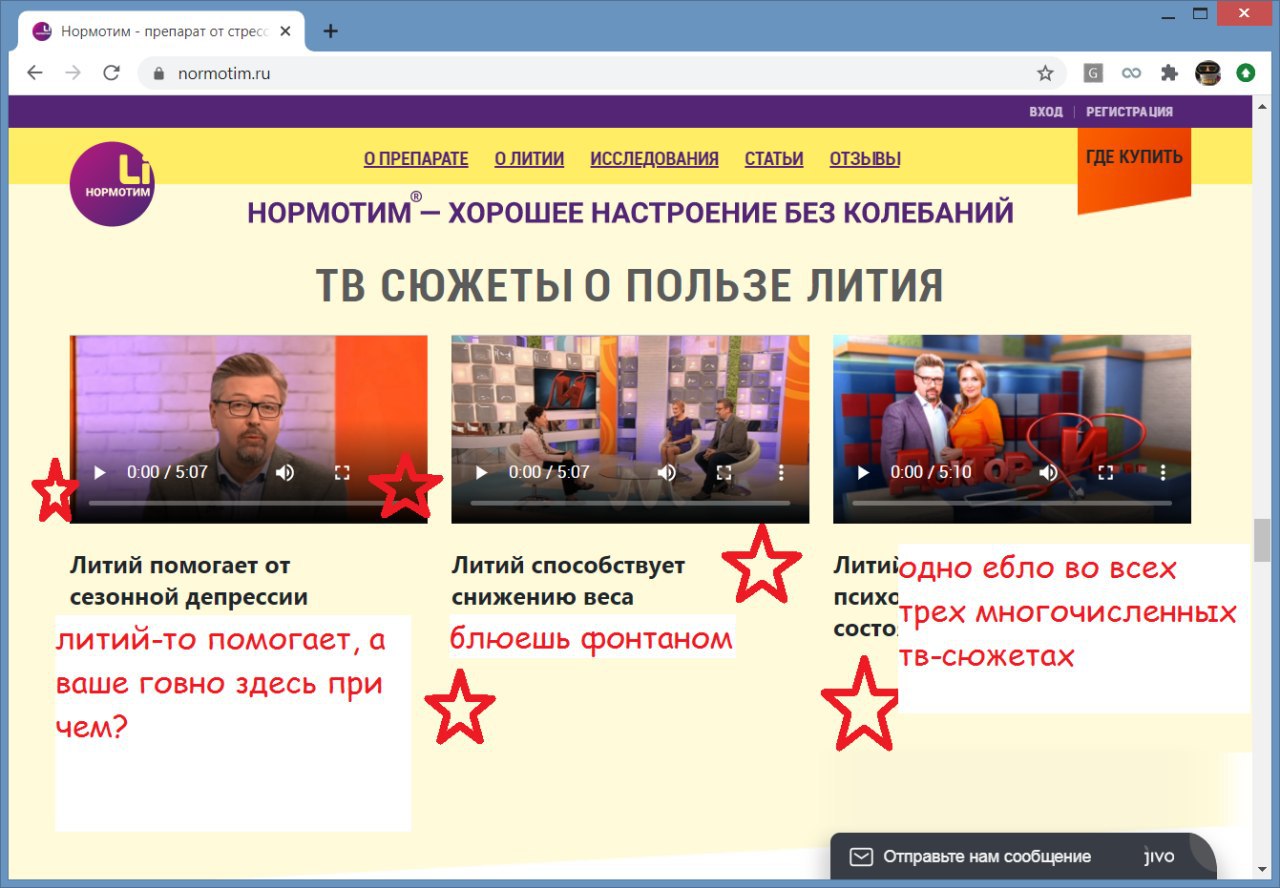Image resolution: width=1280 pixels, height=888 pixels.
Task: Mute the seasonal depression video
Action: (285, 472)
